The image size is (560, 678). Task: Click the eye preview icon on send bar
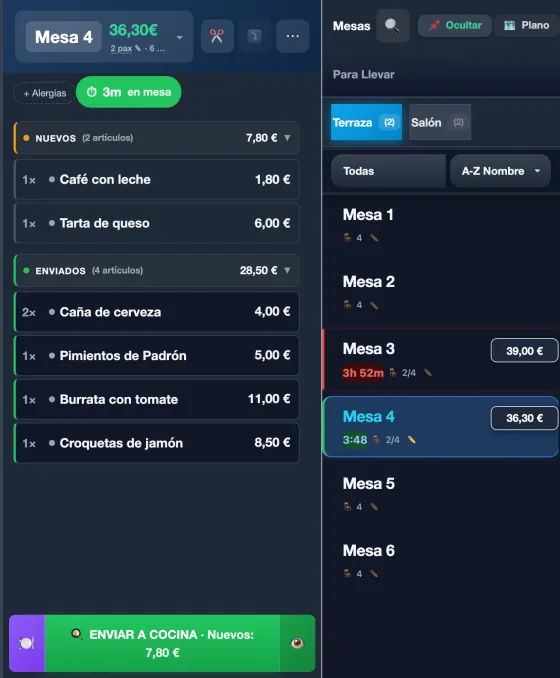297,643
